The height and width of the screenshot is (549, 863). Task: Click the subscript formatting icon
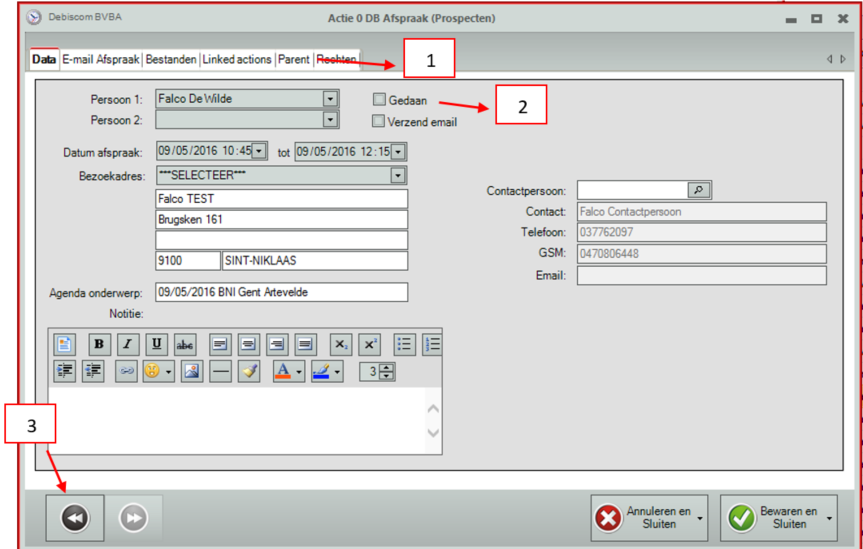click(341, 344)
